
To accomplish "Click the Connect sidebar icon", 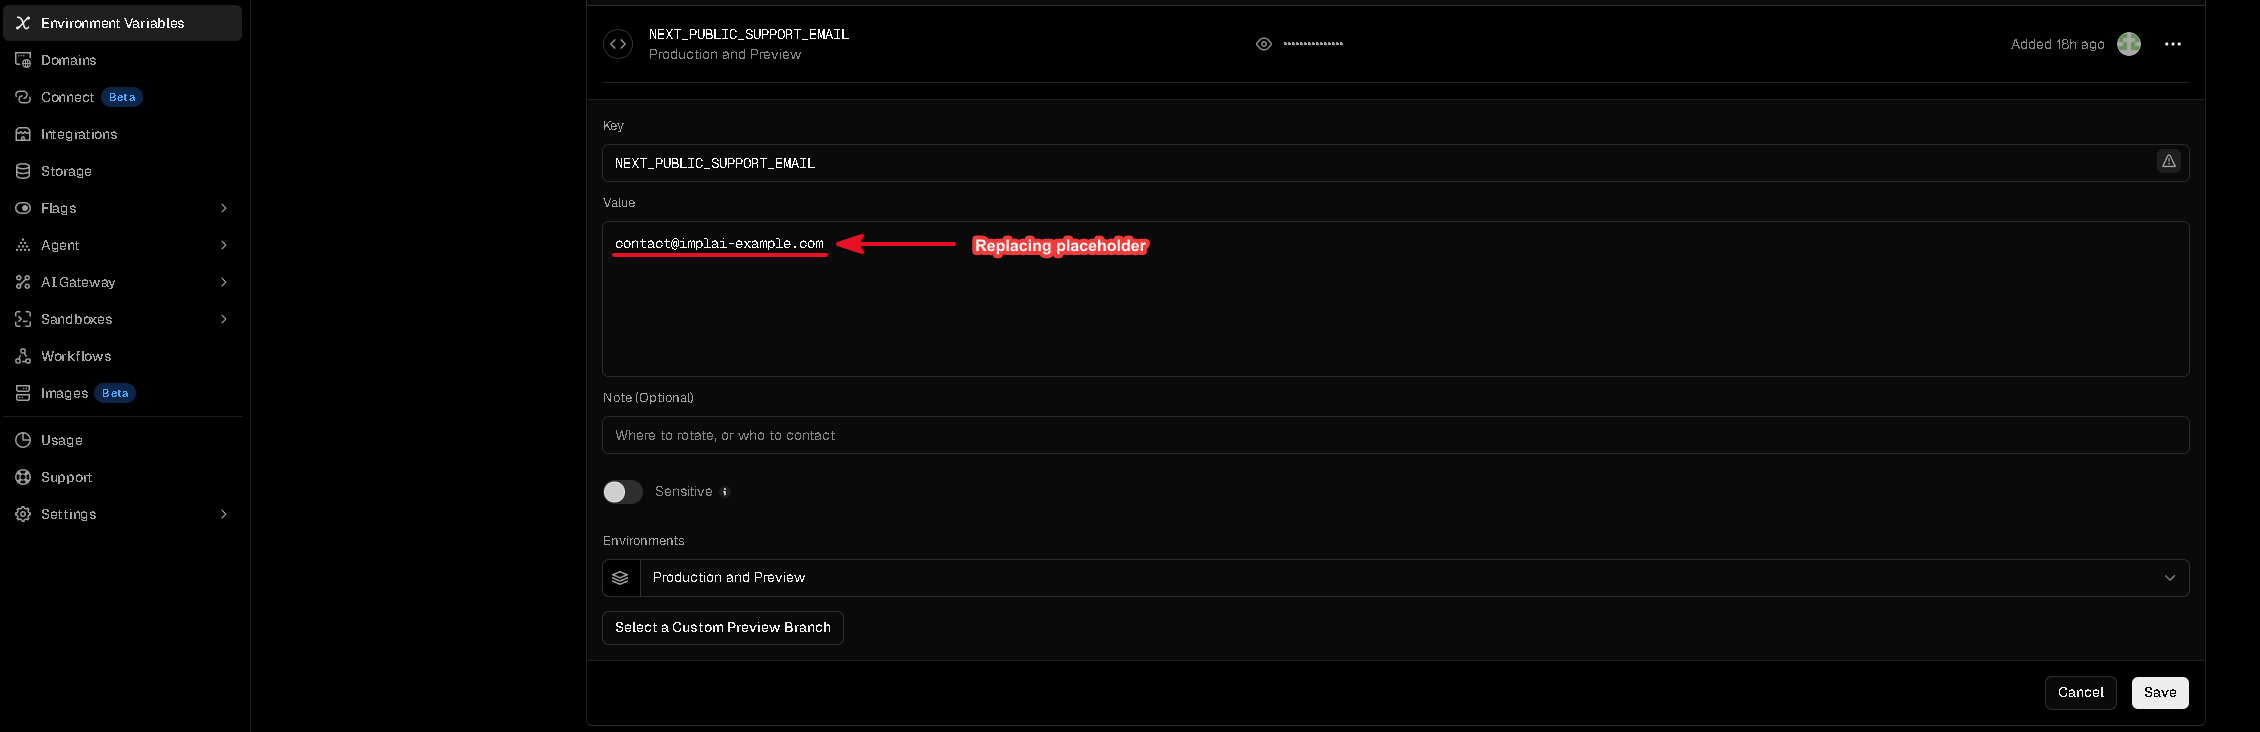I will [23, 97].
